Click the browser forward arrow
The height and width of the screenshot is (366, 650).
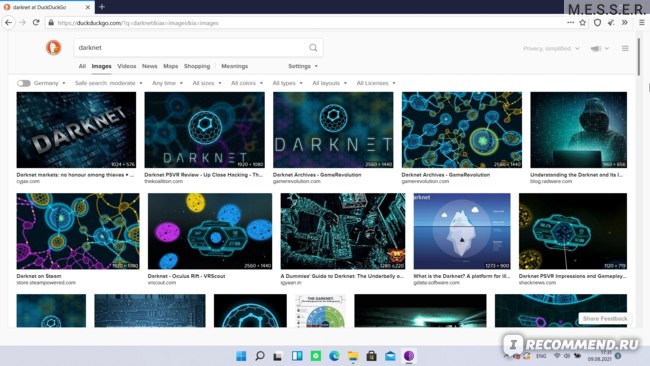22,23
